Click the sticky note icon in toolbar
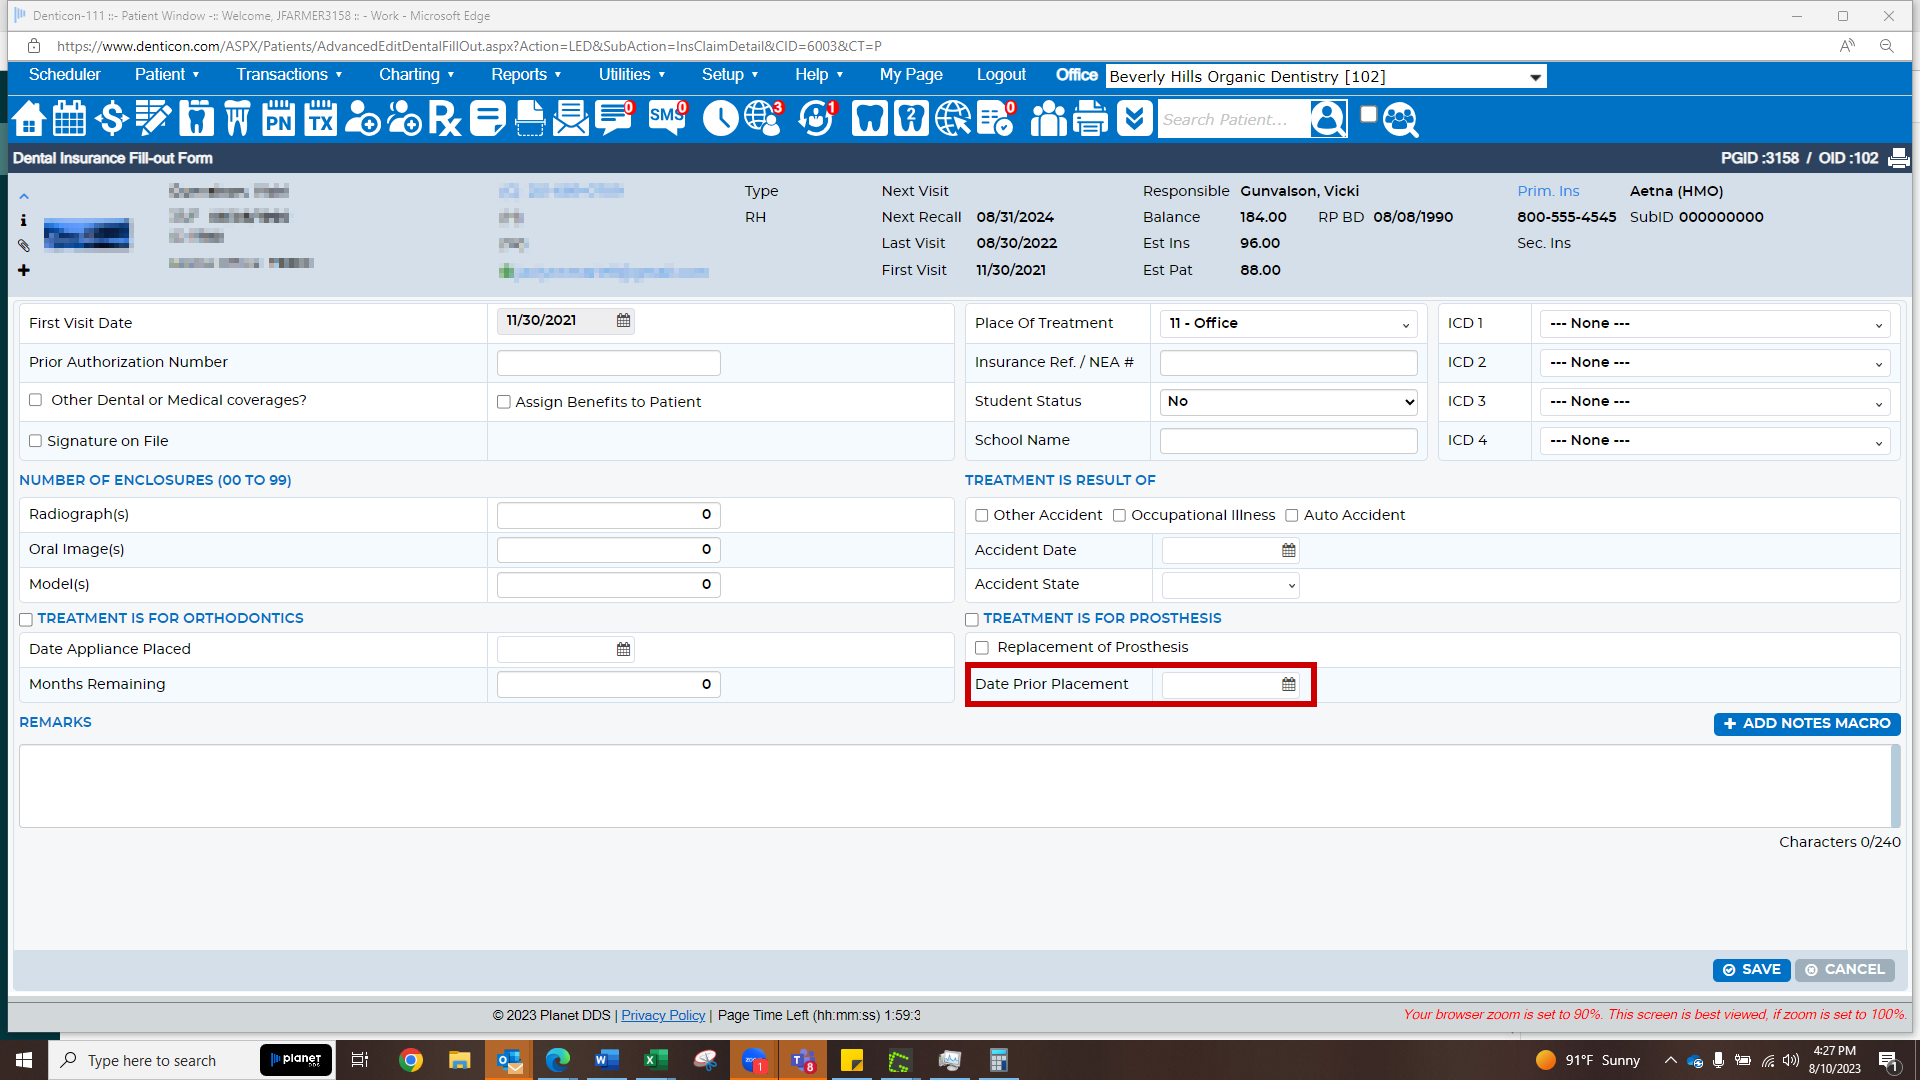 point(487,119)
